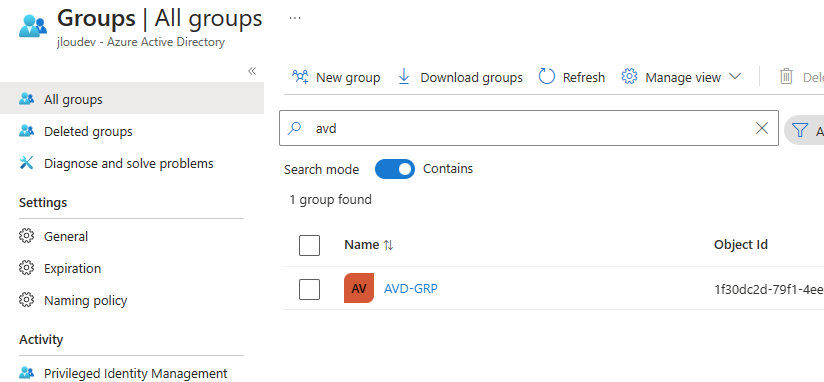Click the circular Refresh icon

(x=547, y=77)
